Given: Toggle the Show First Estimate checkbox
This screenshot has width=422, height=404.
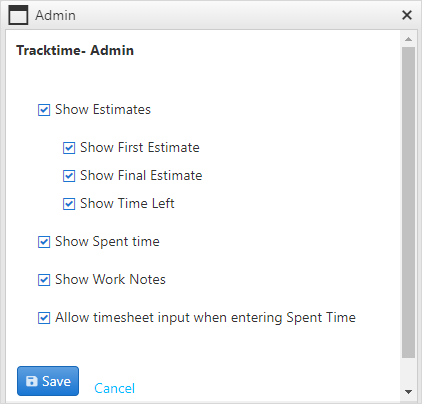Looking at the screenshot, I should point(69,148).
